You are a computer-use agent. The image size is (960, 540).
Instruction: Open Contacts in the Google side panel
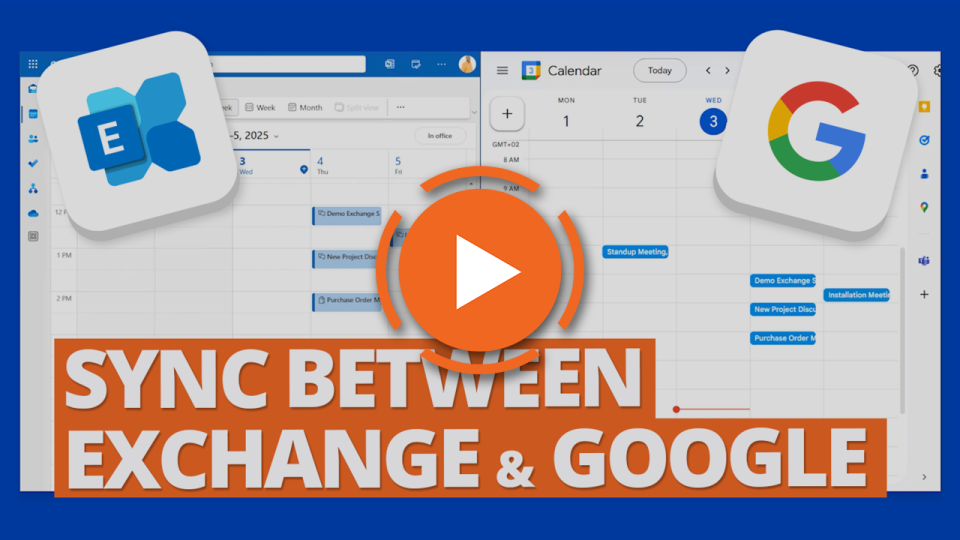pos(924,174)
